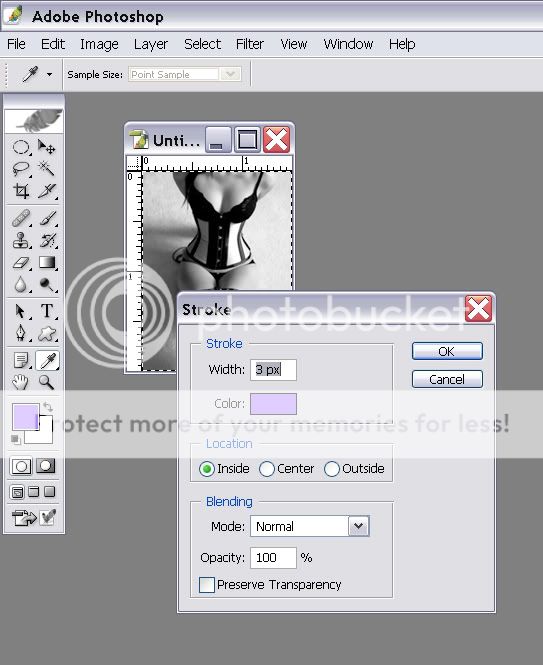
Task: Select the Type tool
Action: tap(47, 311)
